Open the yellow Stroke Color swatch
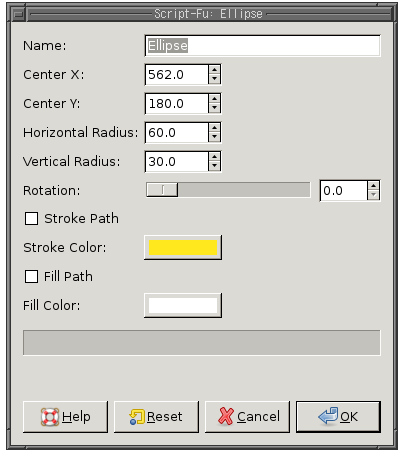The image size is (401, 459). click(183, 248)
